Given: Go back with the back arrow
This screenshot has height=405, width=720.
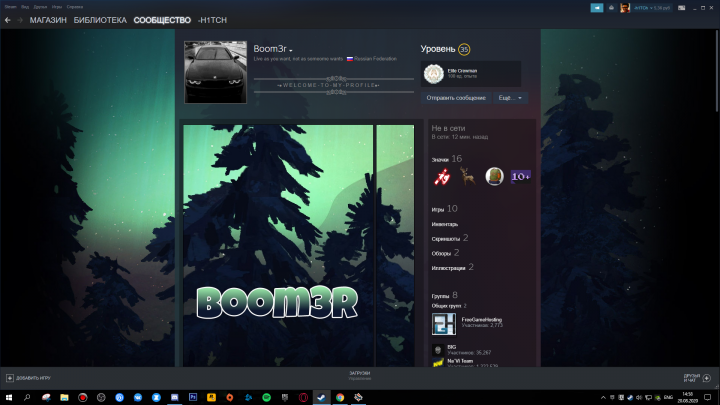Looking at the screenshot, I should tap(7, 20).
